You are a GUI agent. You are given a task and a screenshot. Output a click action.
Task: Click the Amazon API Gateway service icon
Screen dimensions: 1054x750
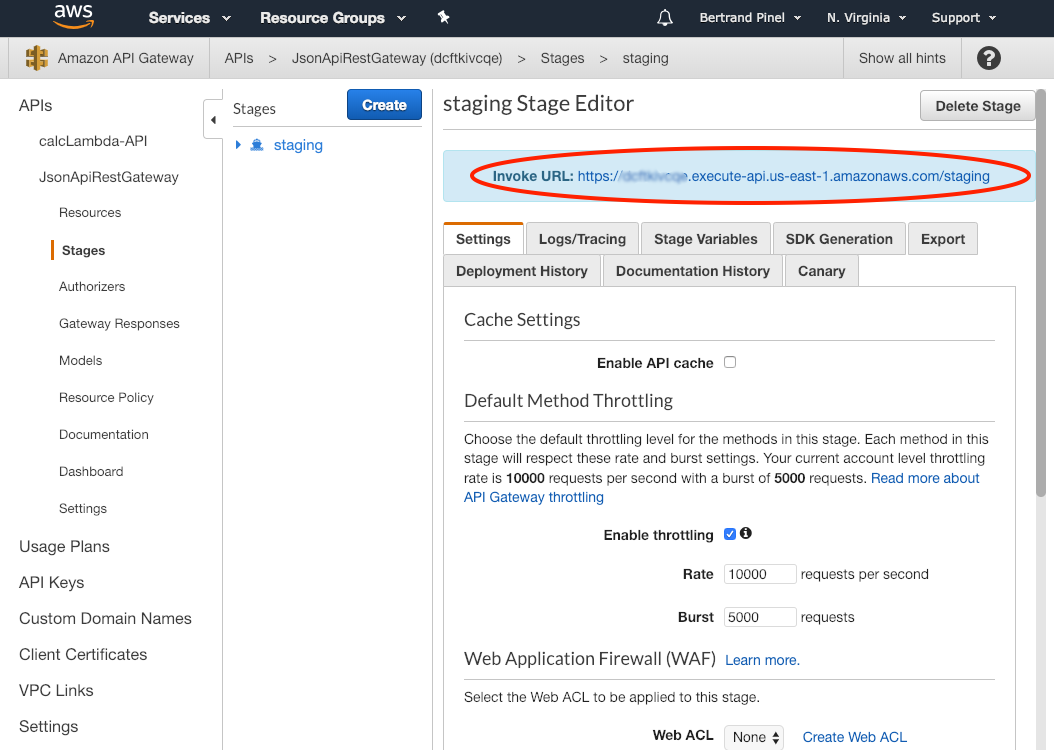(37, 58)
